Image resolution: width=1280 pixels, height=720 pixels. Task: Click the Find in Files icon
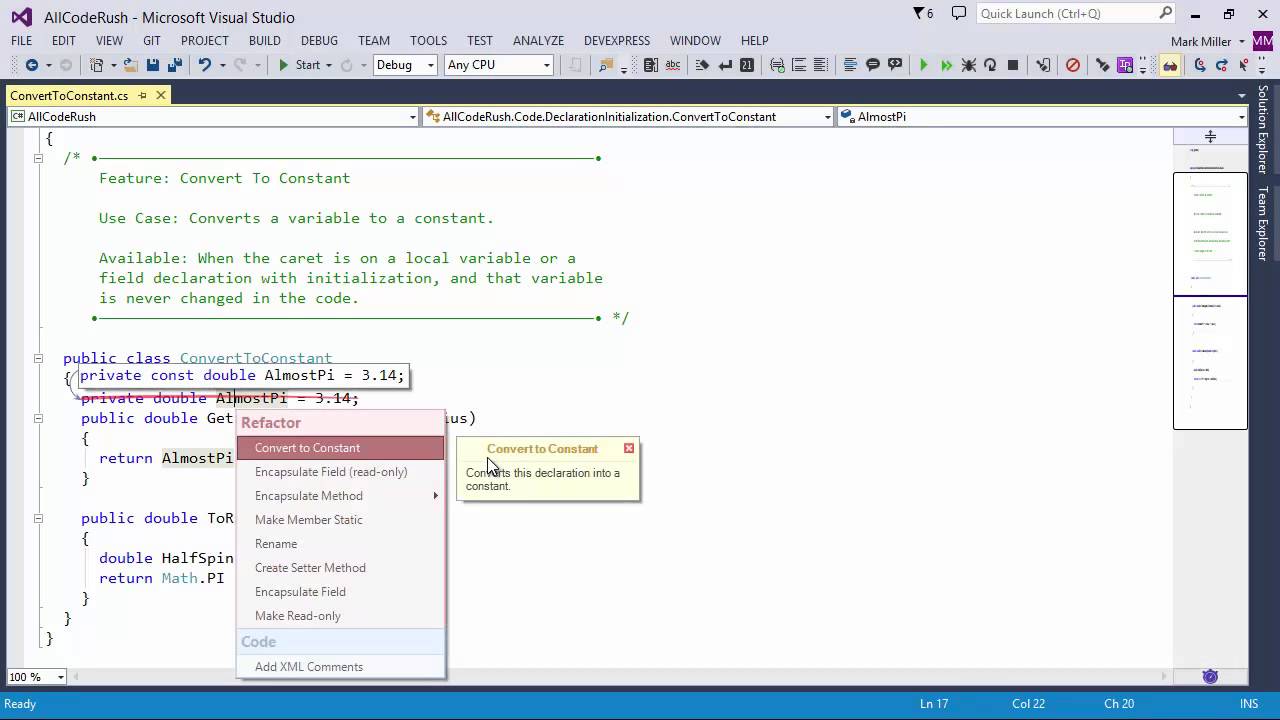point(606,65)
